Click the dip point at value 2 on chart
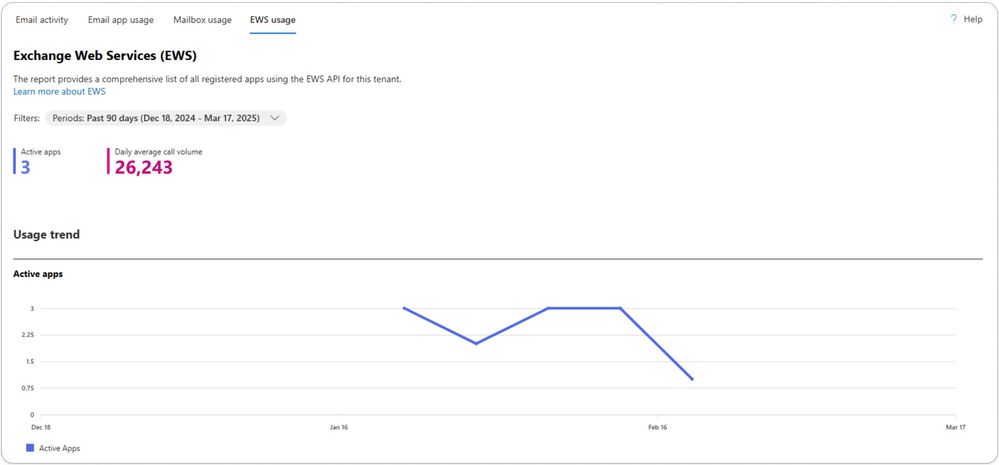 click(x=476, y=344)
